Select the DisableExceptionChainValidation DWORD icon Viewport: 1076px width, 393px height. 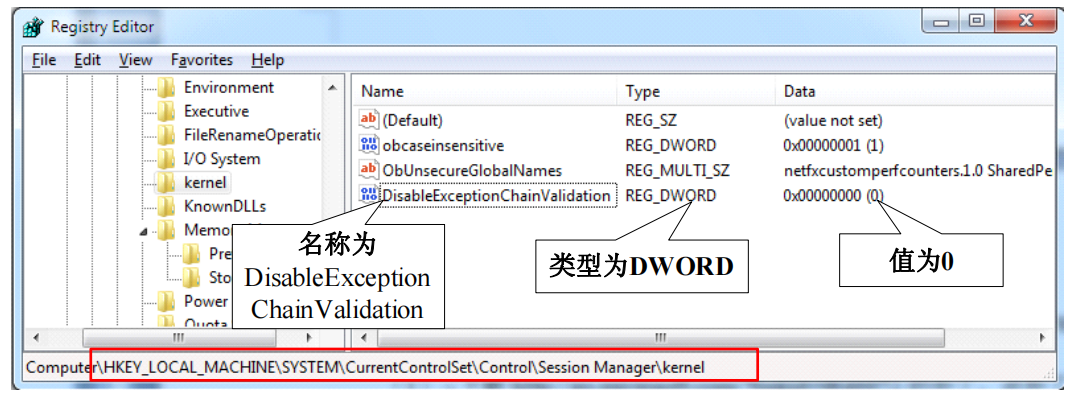[369, 195]
